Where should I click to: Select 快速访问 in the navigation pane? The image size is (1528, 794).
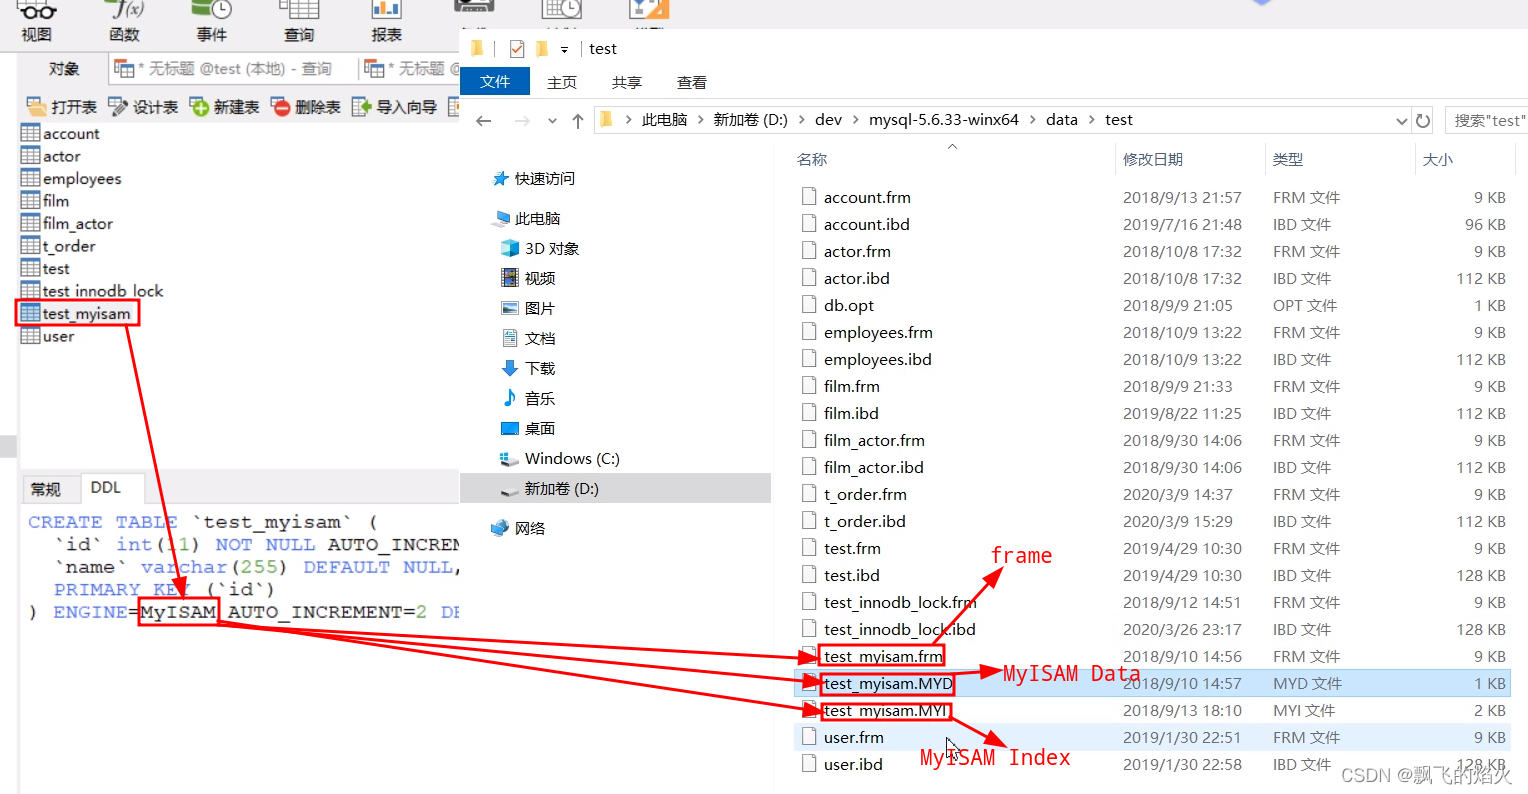tap(535, 179)
